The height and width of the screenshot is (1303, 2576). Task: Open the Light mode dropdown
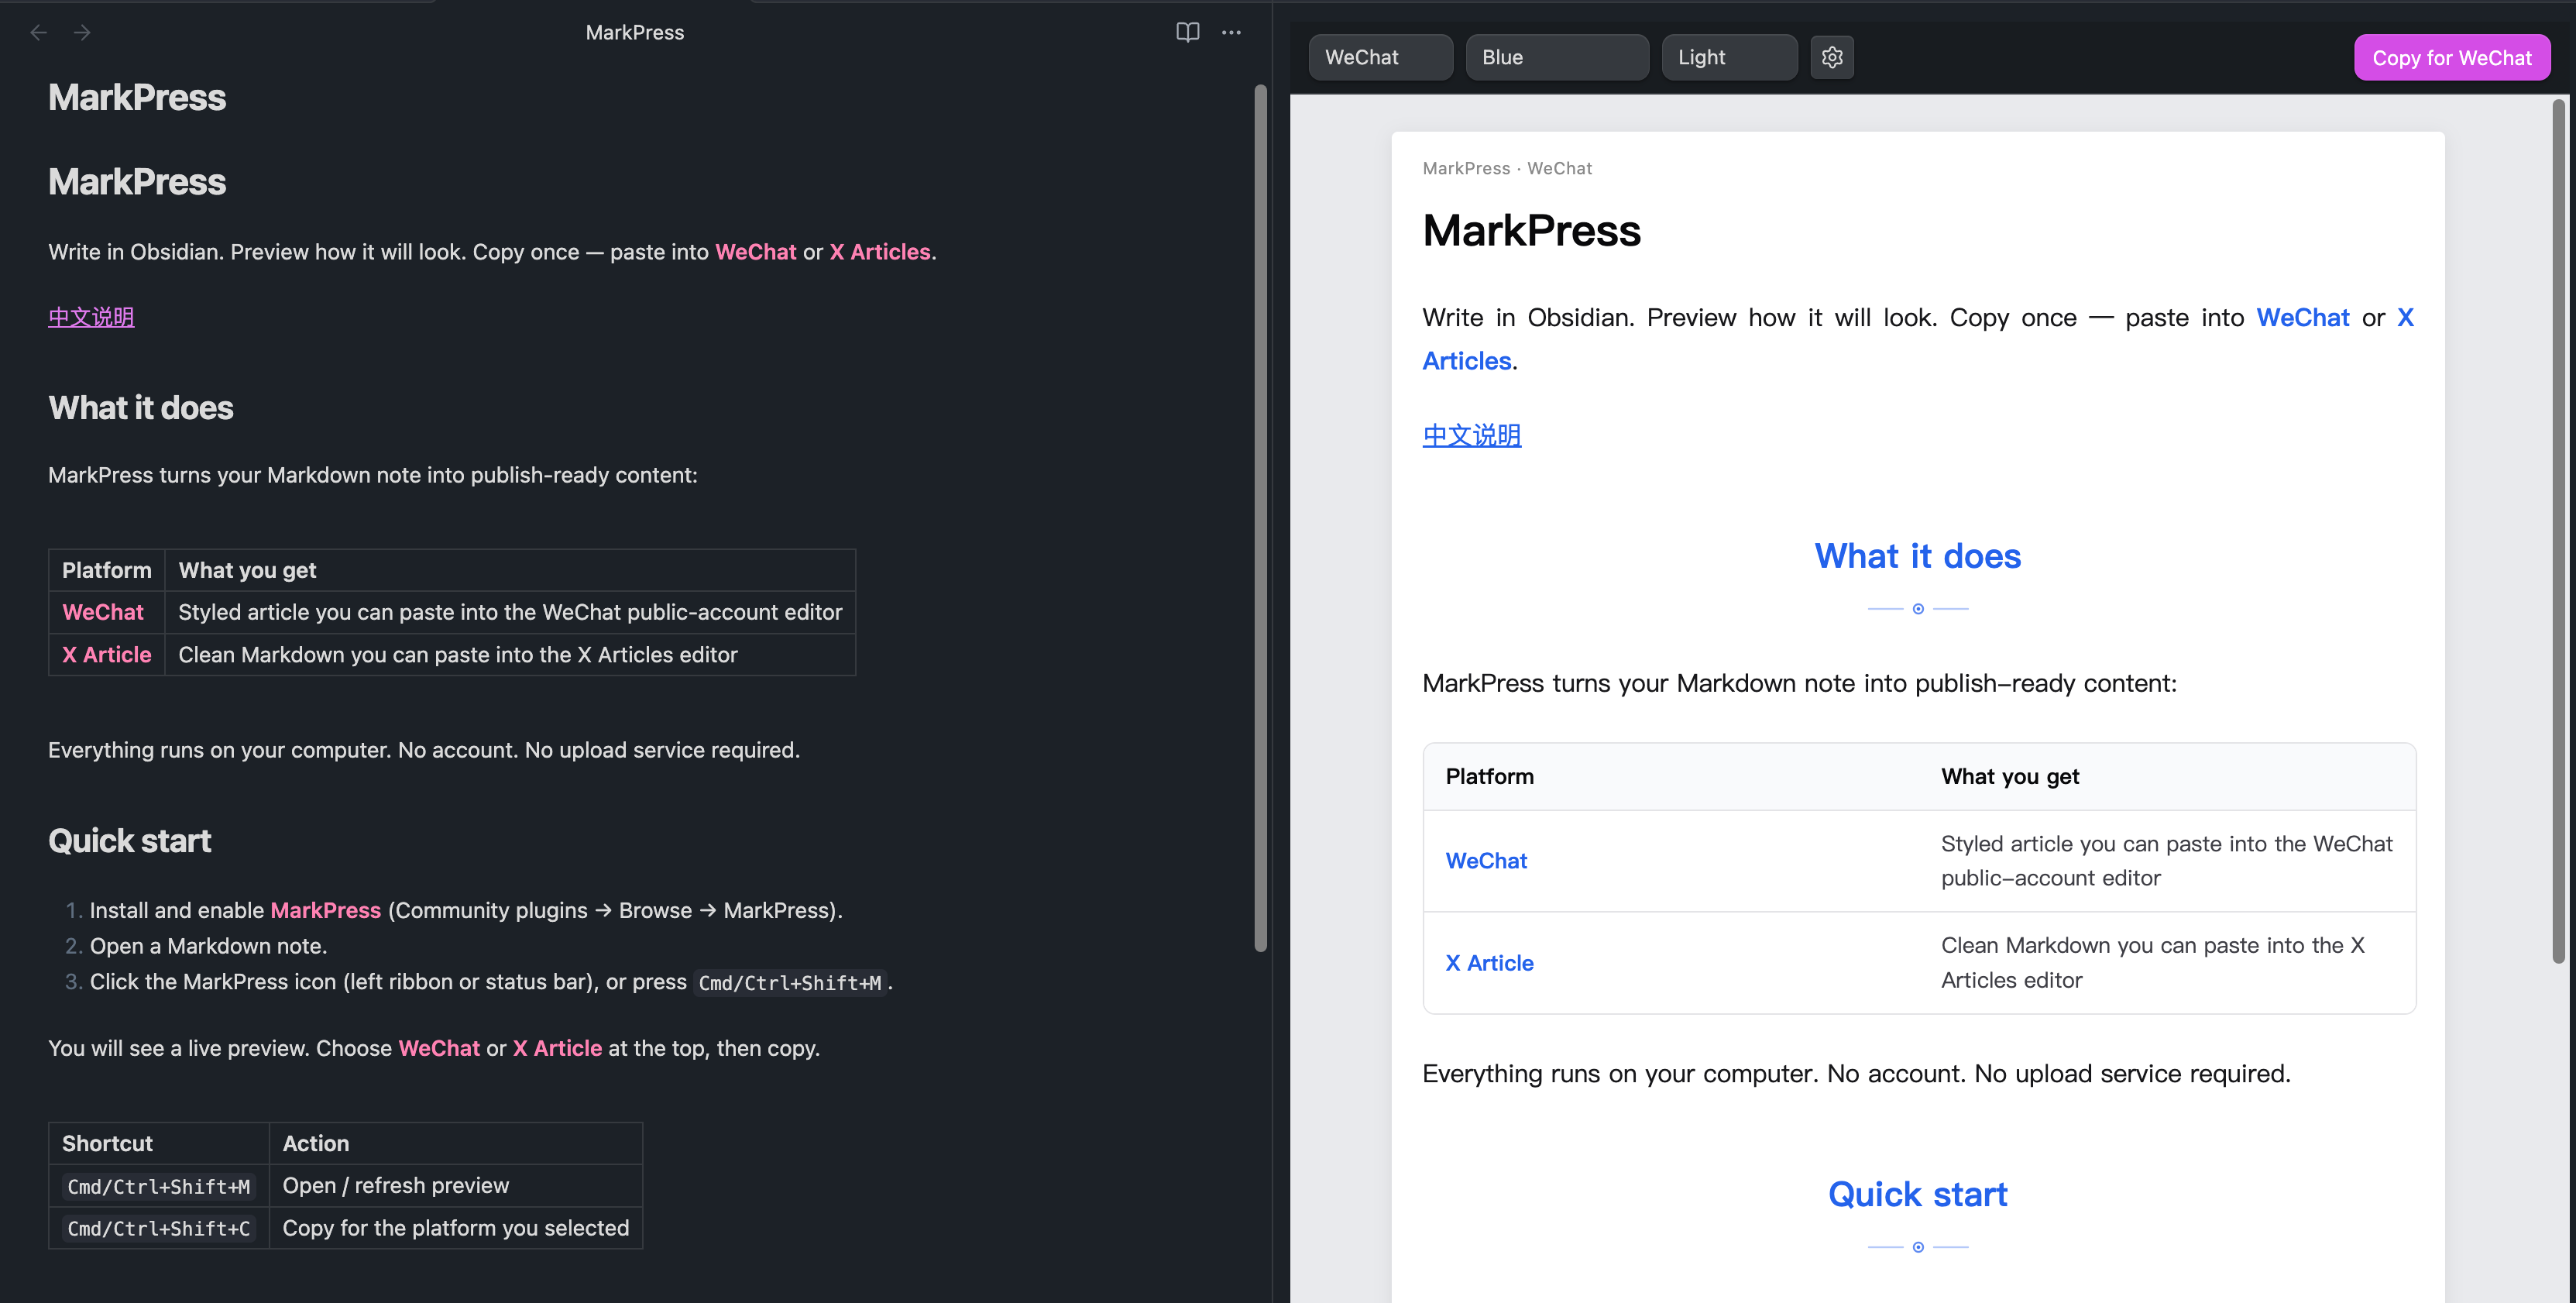pyautogui.click(x=1729, y=57)
